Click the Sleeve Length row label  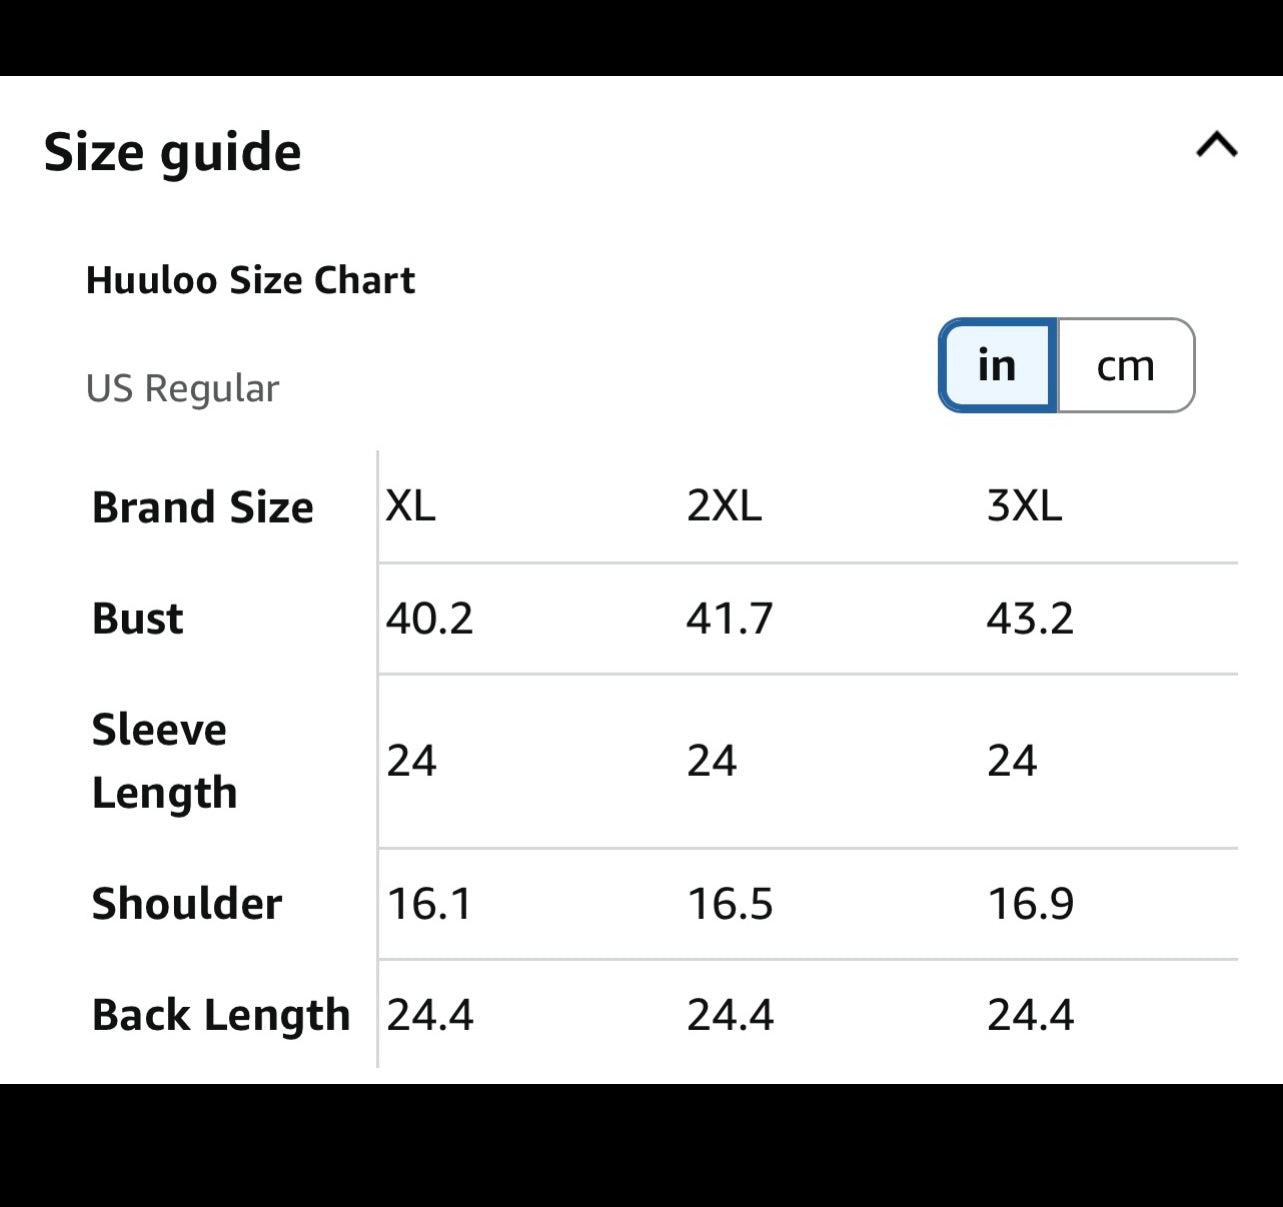(x=165, y=761)
